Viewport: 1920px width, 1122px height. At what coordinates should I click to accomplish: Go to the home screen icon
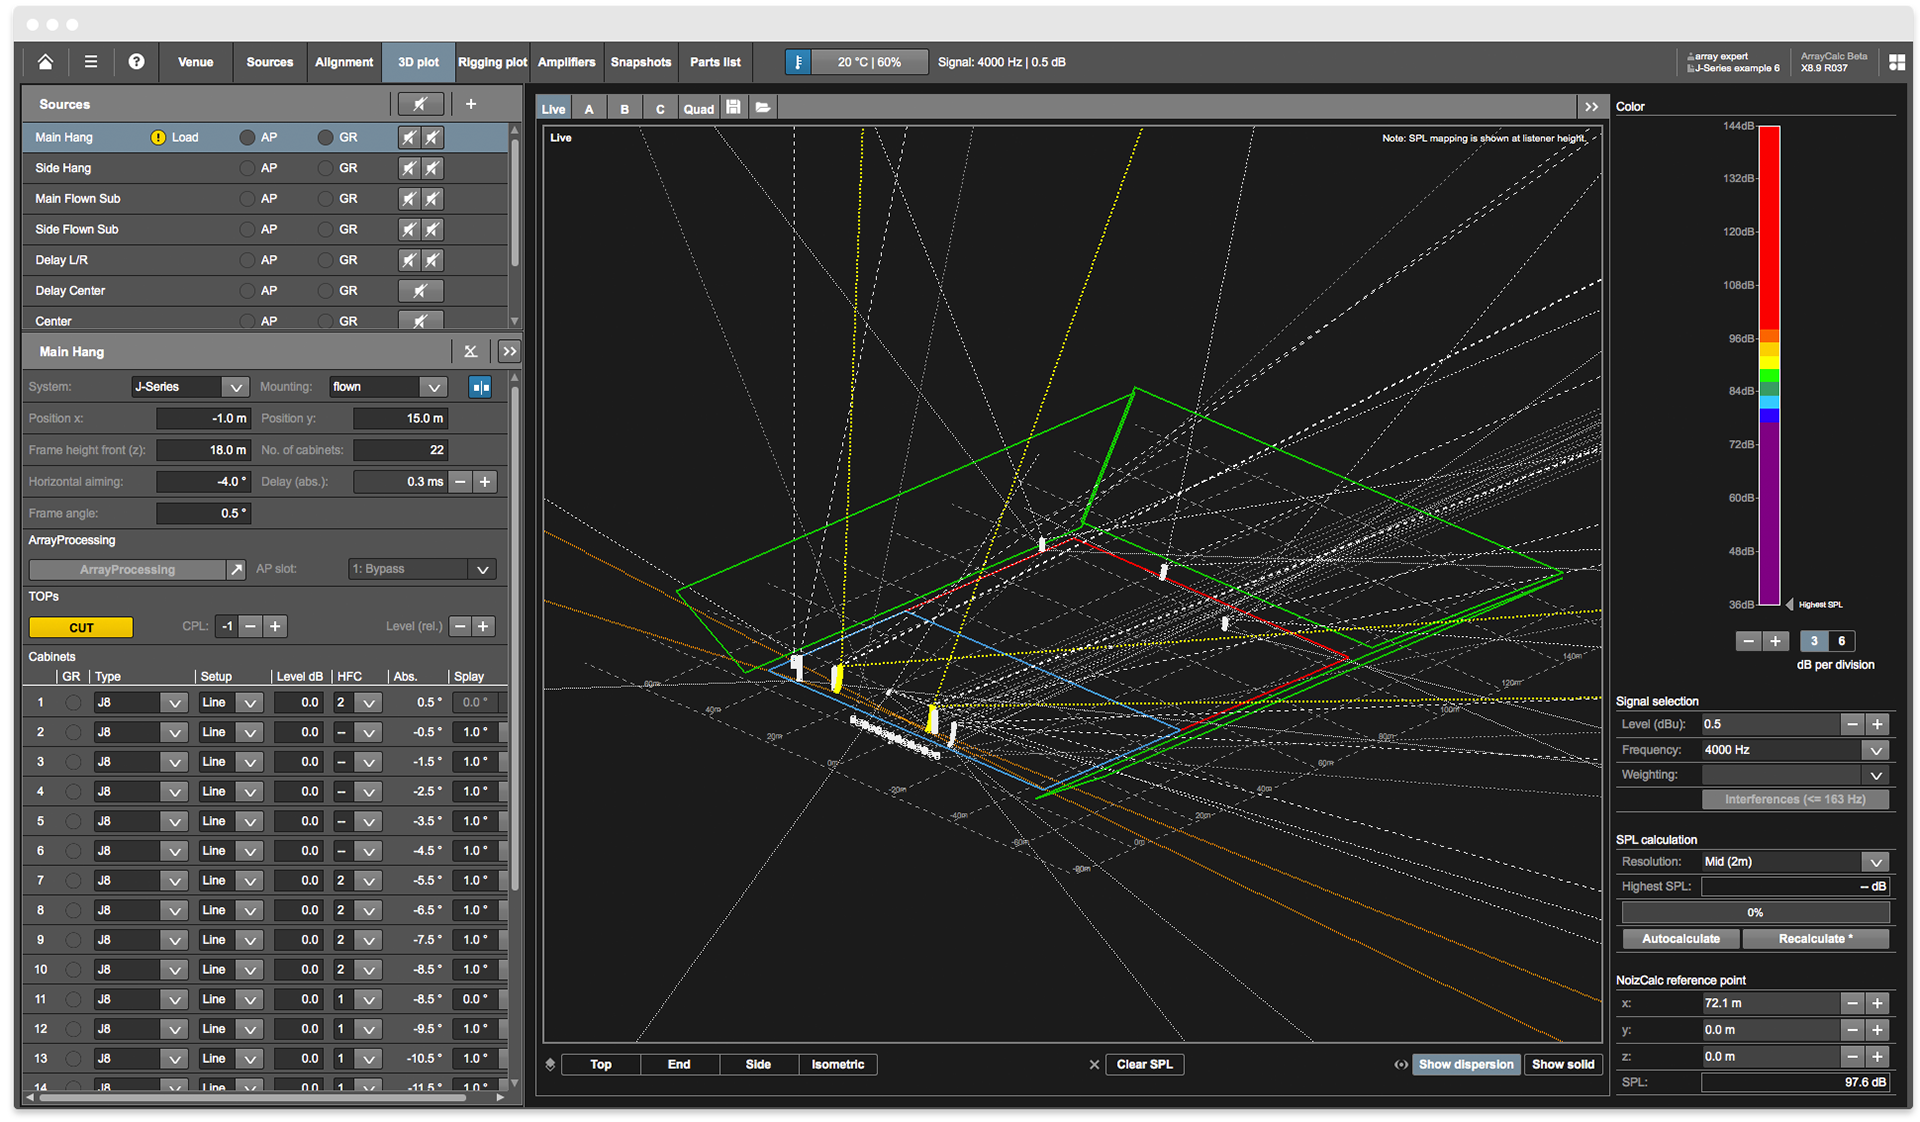pos(45,62)
